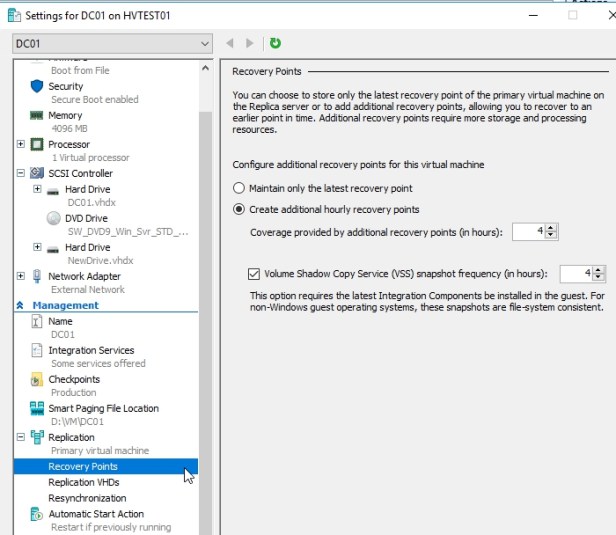The height and width of the screenshot is (535, 616).
Task: Expand the Processor tree node
Action: (22, 144)
